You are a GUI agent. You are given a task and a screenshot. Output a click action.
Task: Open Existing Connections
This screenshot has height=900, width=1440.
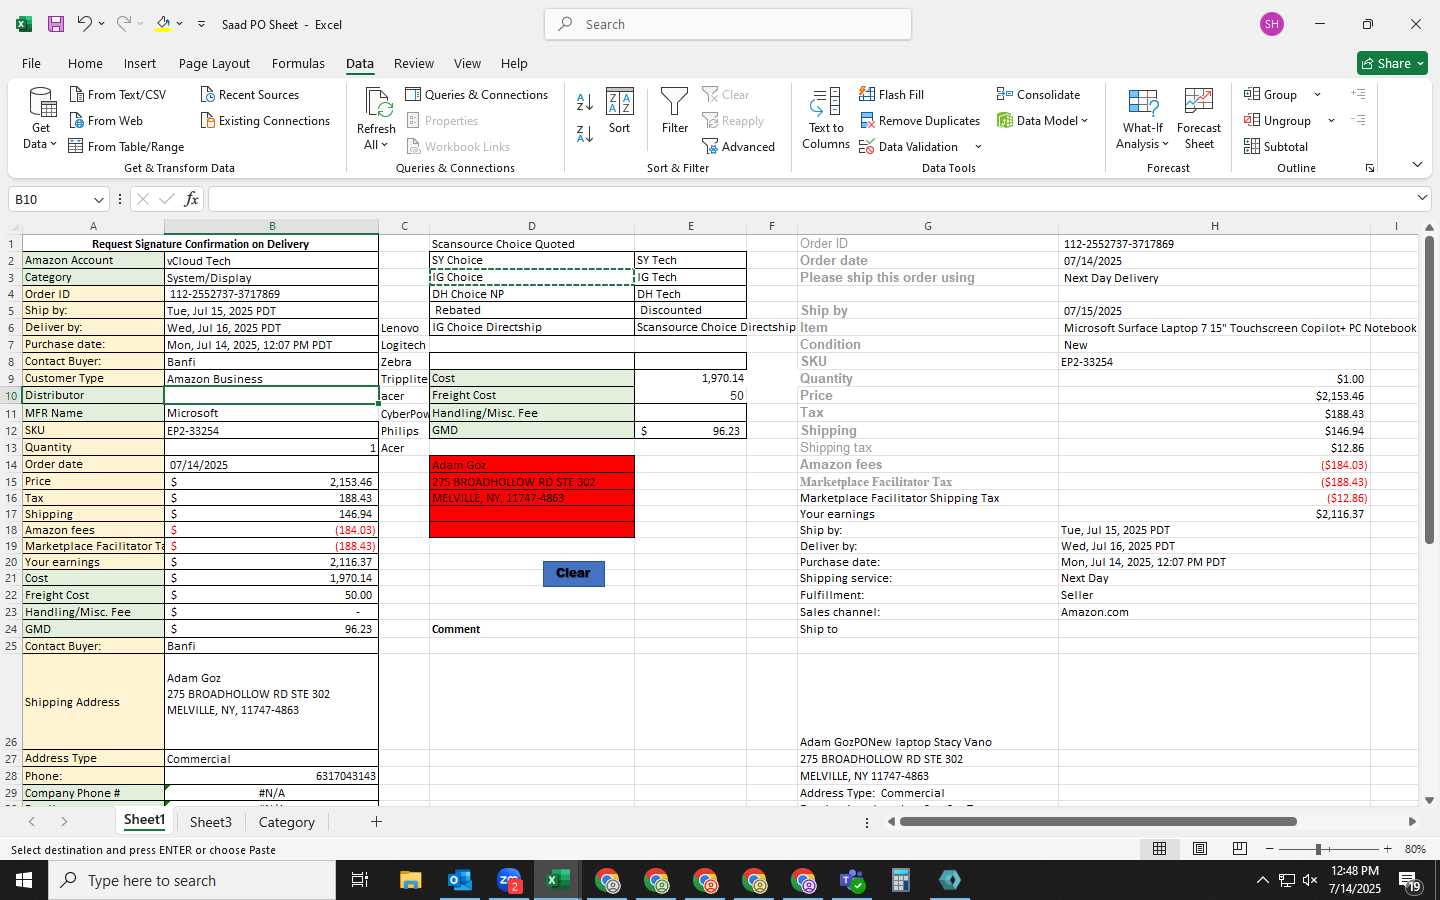(265, 121)
